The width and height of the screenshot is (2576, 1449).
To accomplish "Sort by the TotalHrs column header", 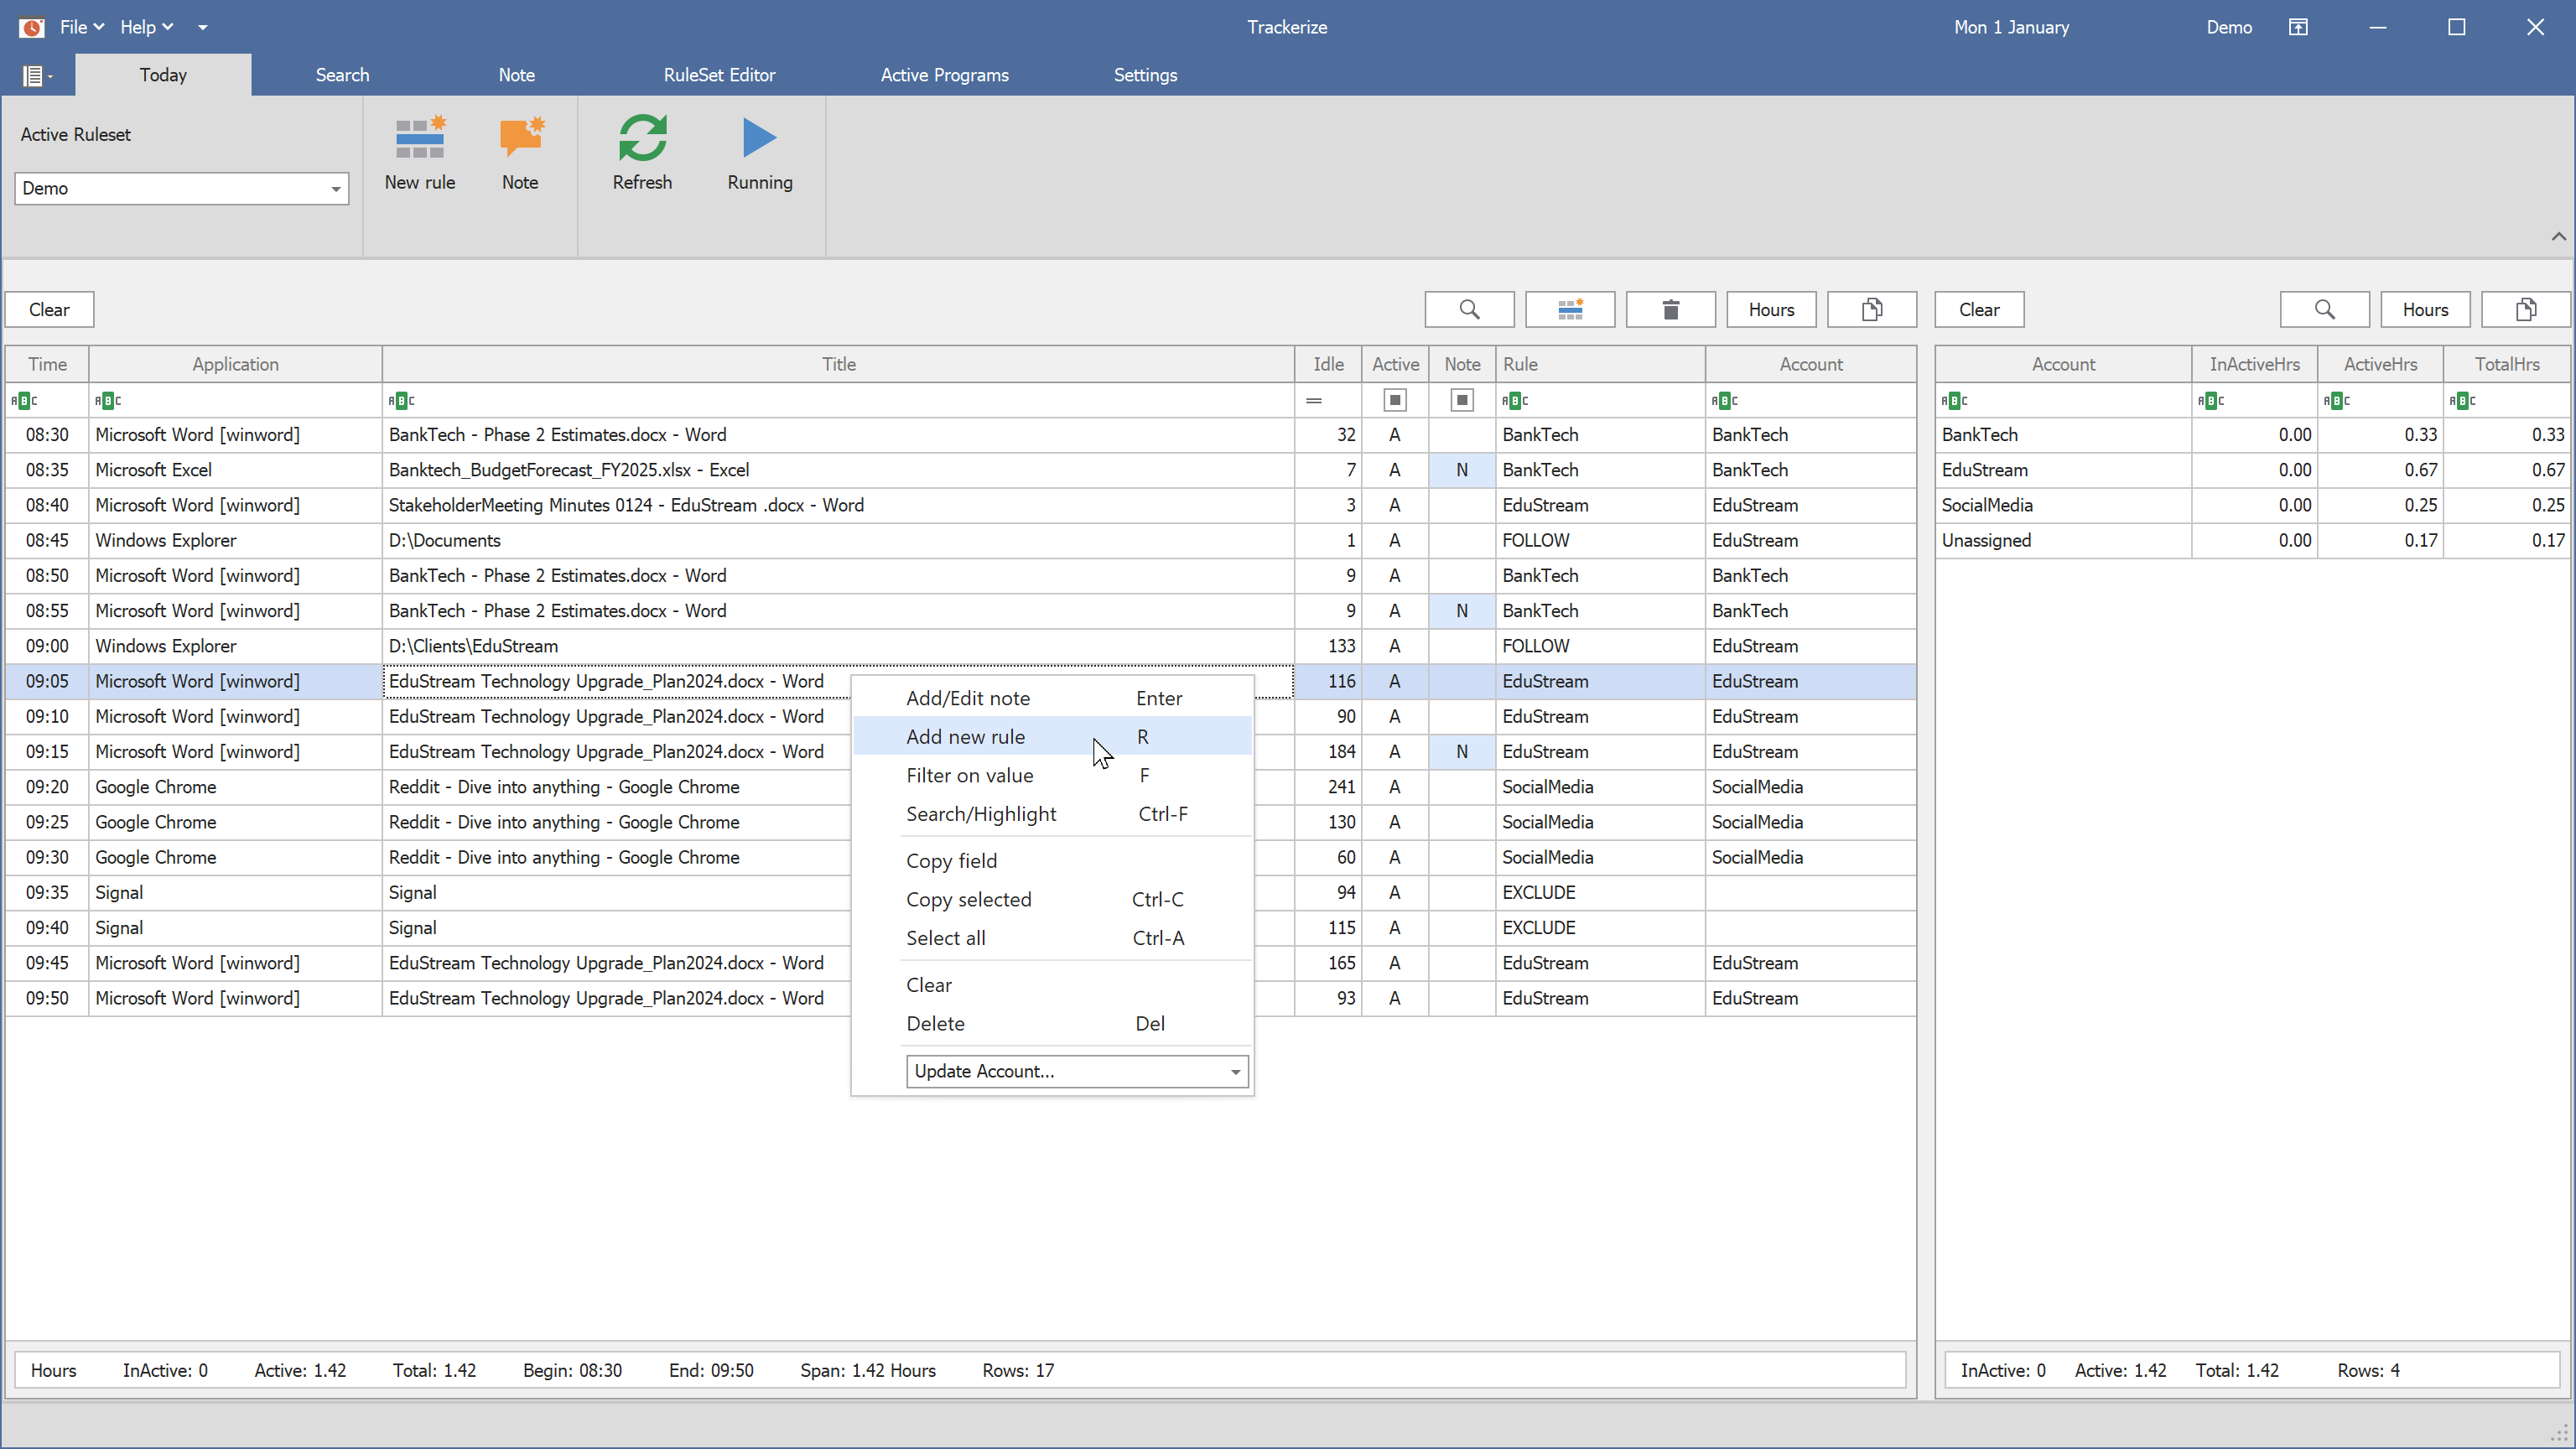I will [x=2506, y=364].
